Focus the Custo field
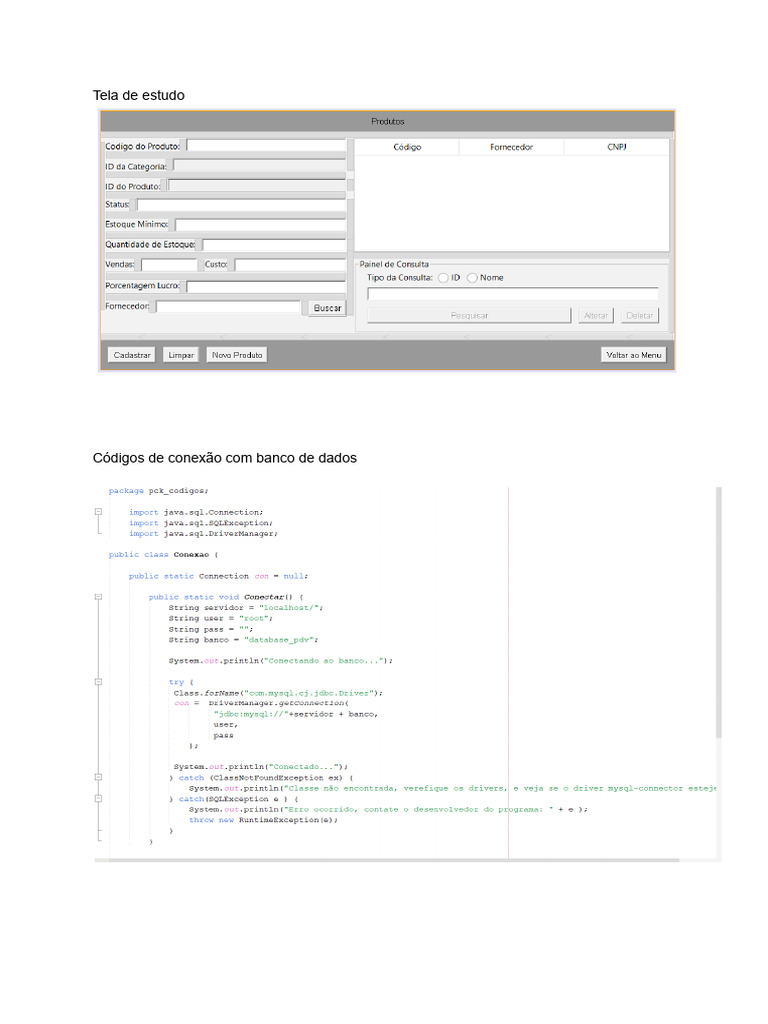768x1024 pixels. [x=290, y=264]
